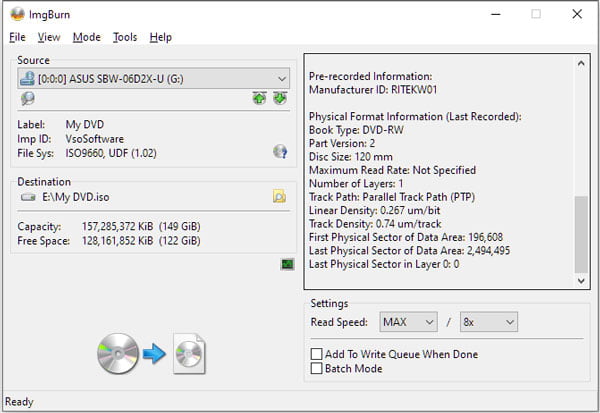This screenshot has height=413, width=600.
Task: Click the 'ISO9660, UDF (1.02)' file system text
Action: point(111,153)
